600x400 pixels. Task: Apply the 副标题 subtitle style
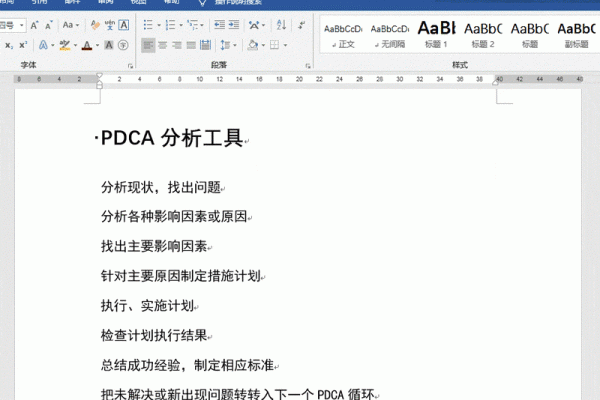click(576, 36)
